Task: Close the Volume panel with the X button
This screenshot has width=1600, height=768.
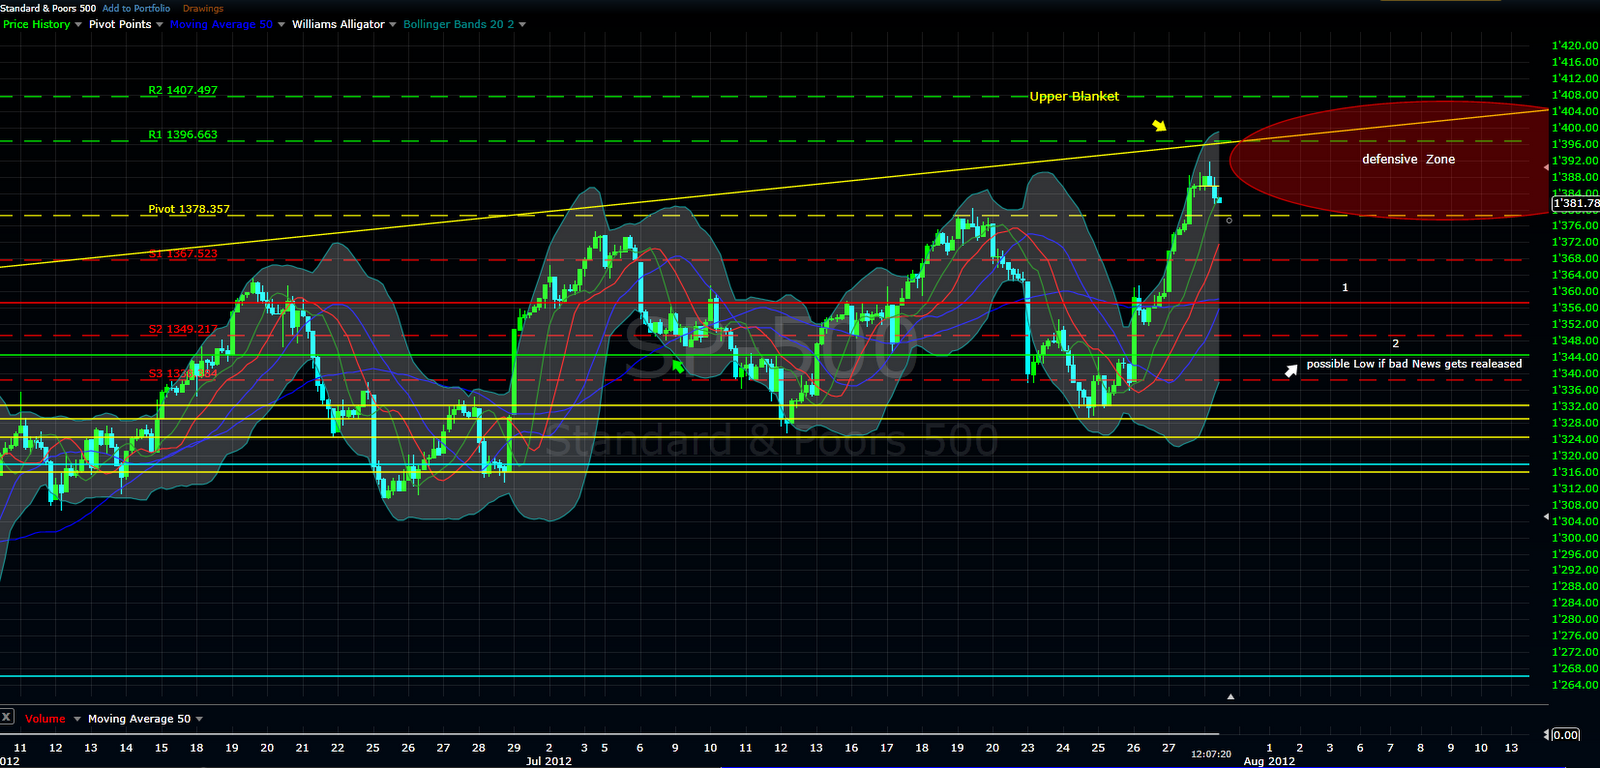Action: click(x=7, y=717)
